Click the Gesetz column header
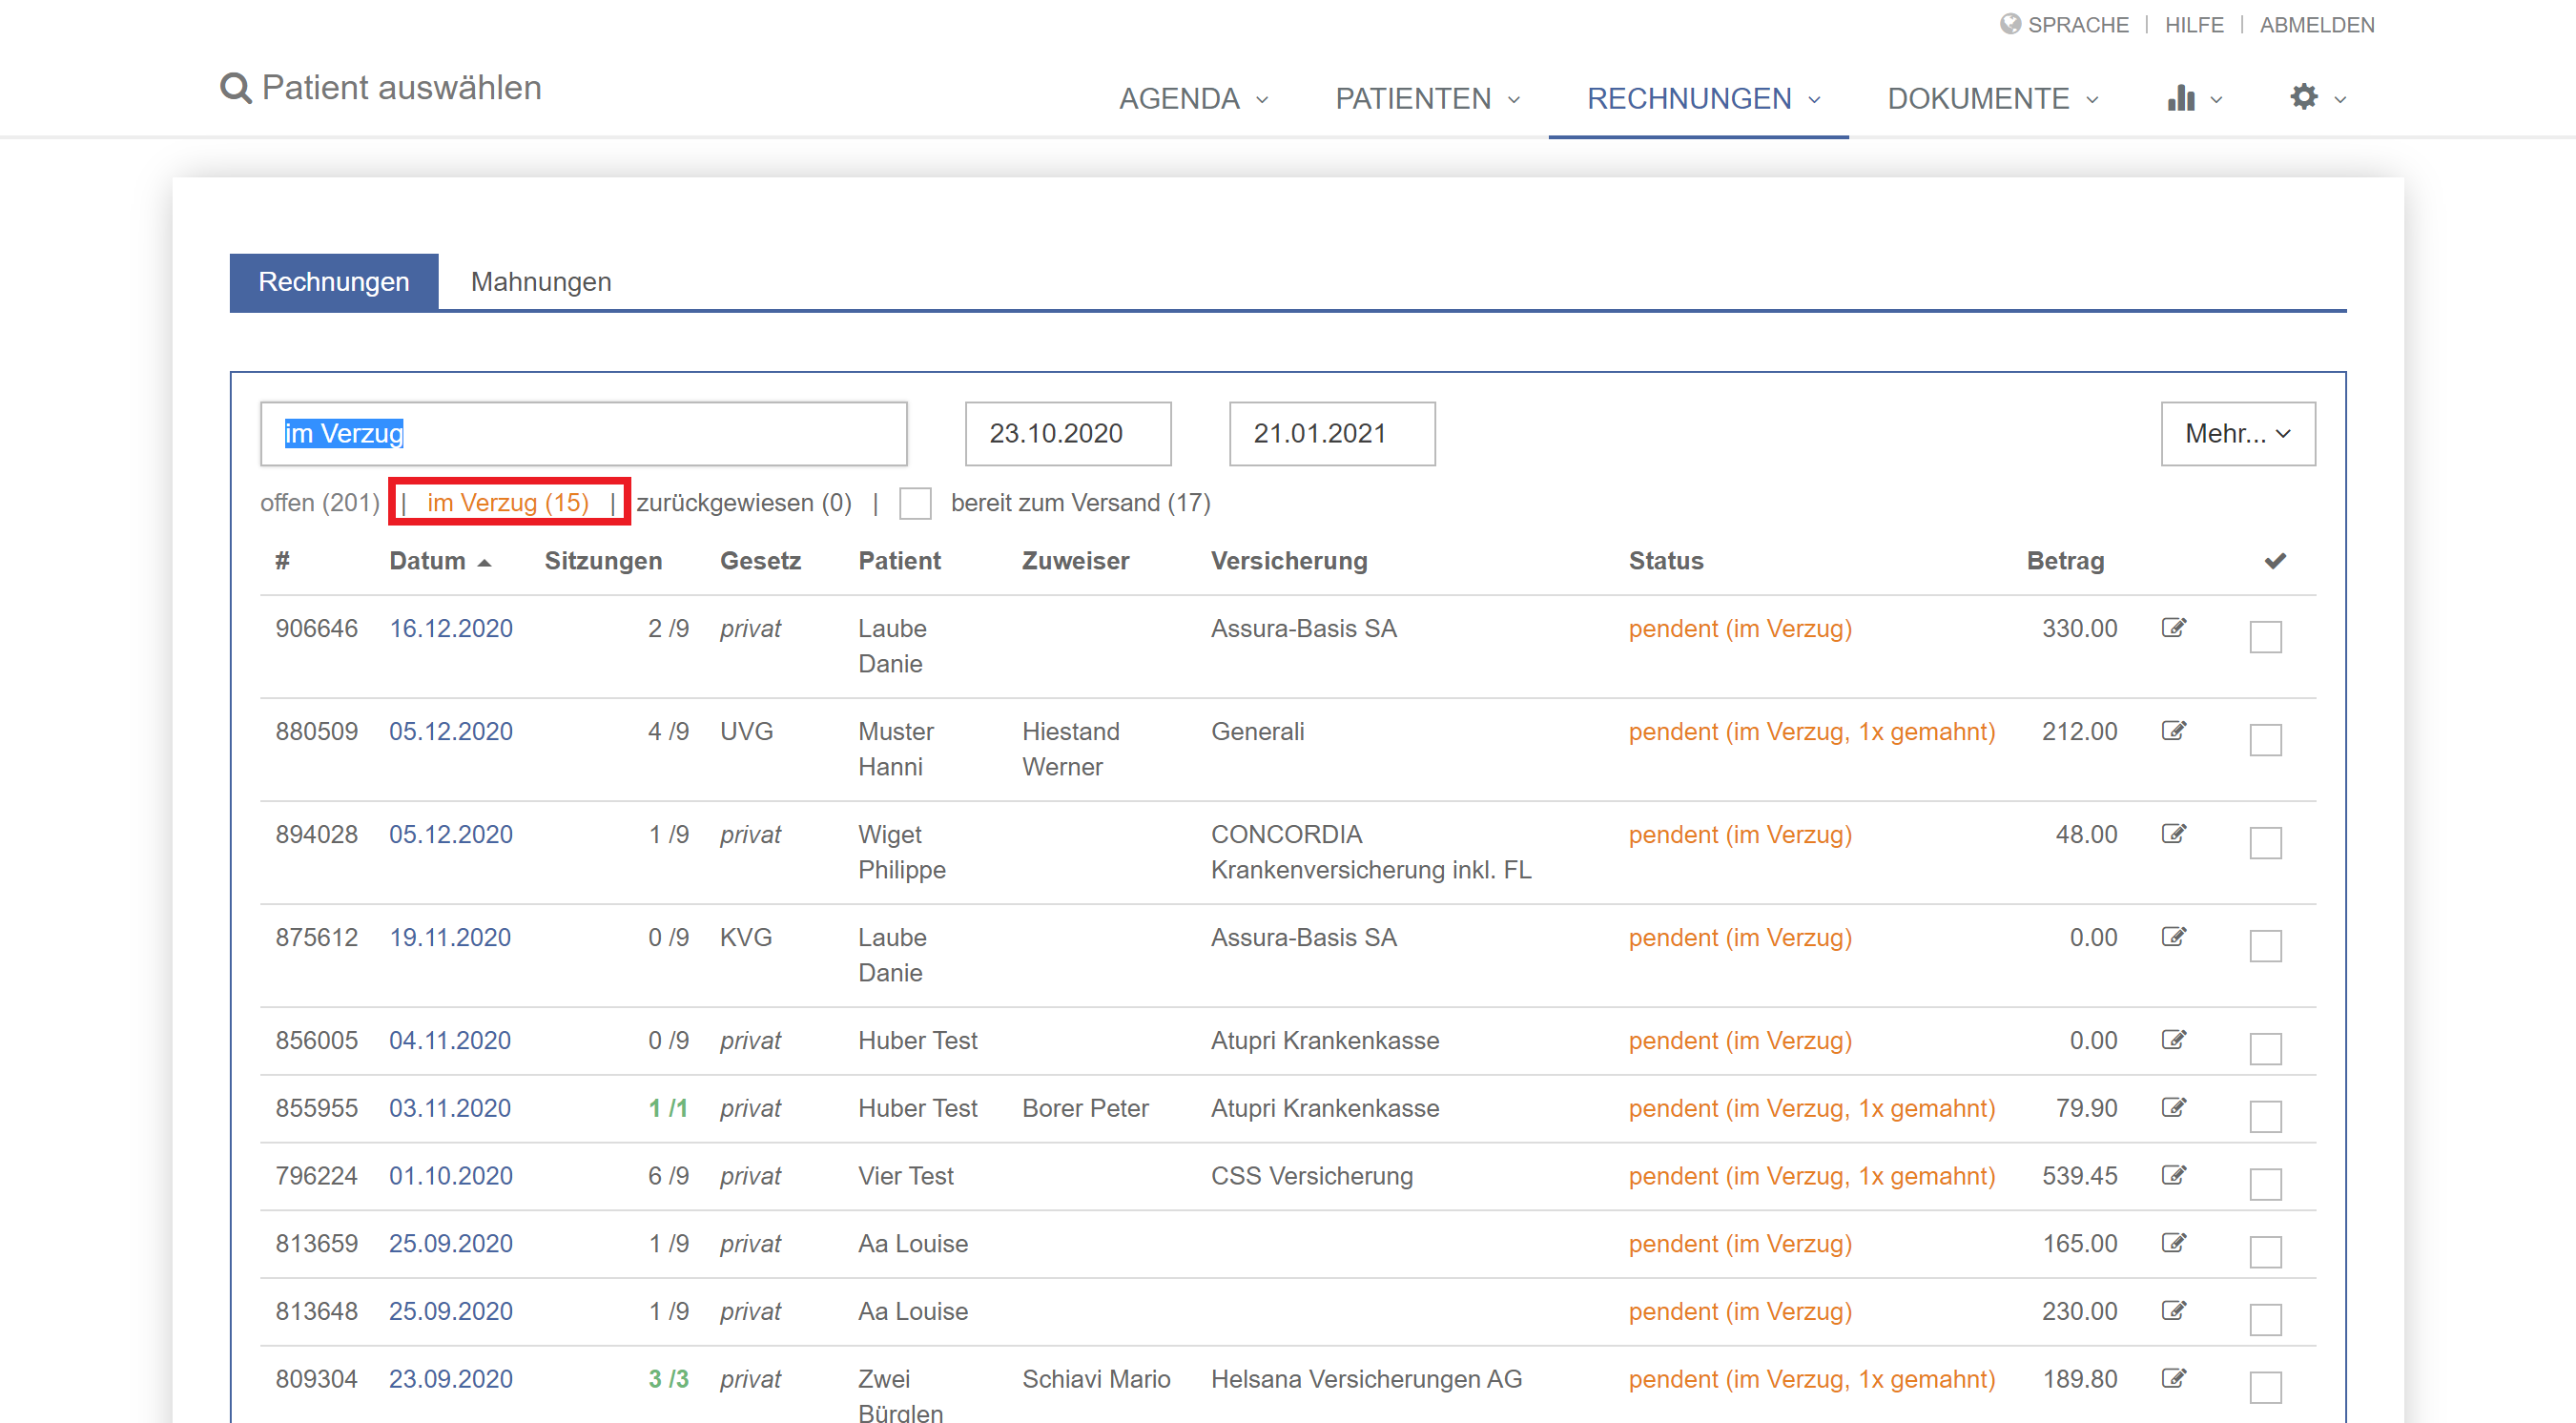The image size is (2576, 1423). click(x=760, y=561)
